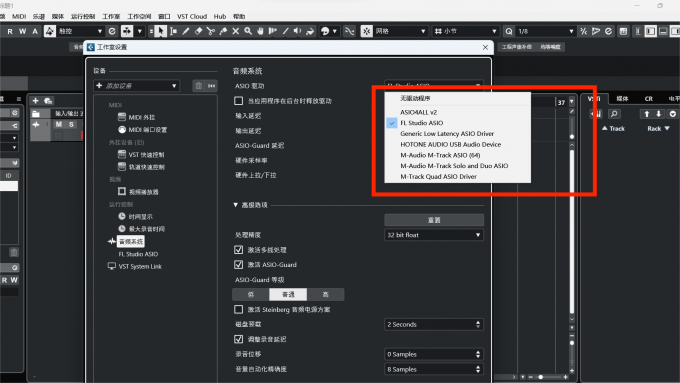Click the Q Apply Quantize icon
The width and height of the screenshot is (680, 383).
pos(509,31)
